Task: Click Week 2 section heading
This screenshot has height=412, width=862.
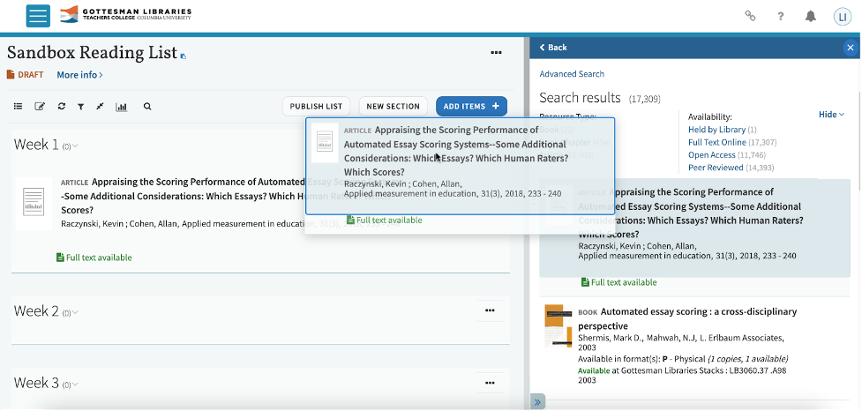Action: tap(36, 311)
